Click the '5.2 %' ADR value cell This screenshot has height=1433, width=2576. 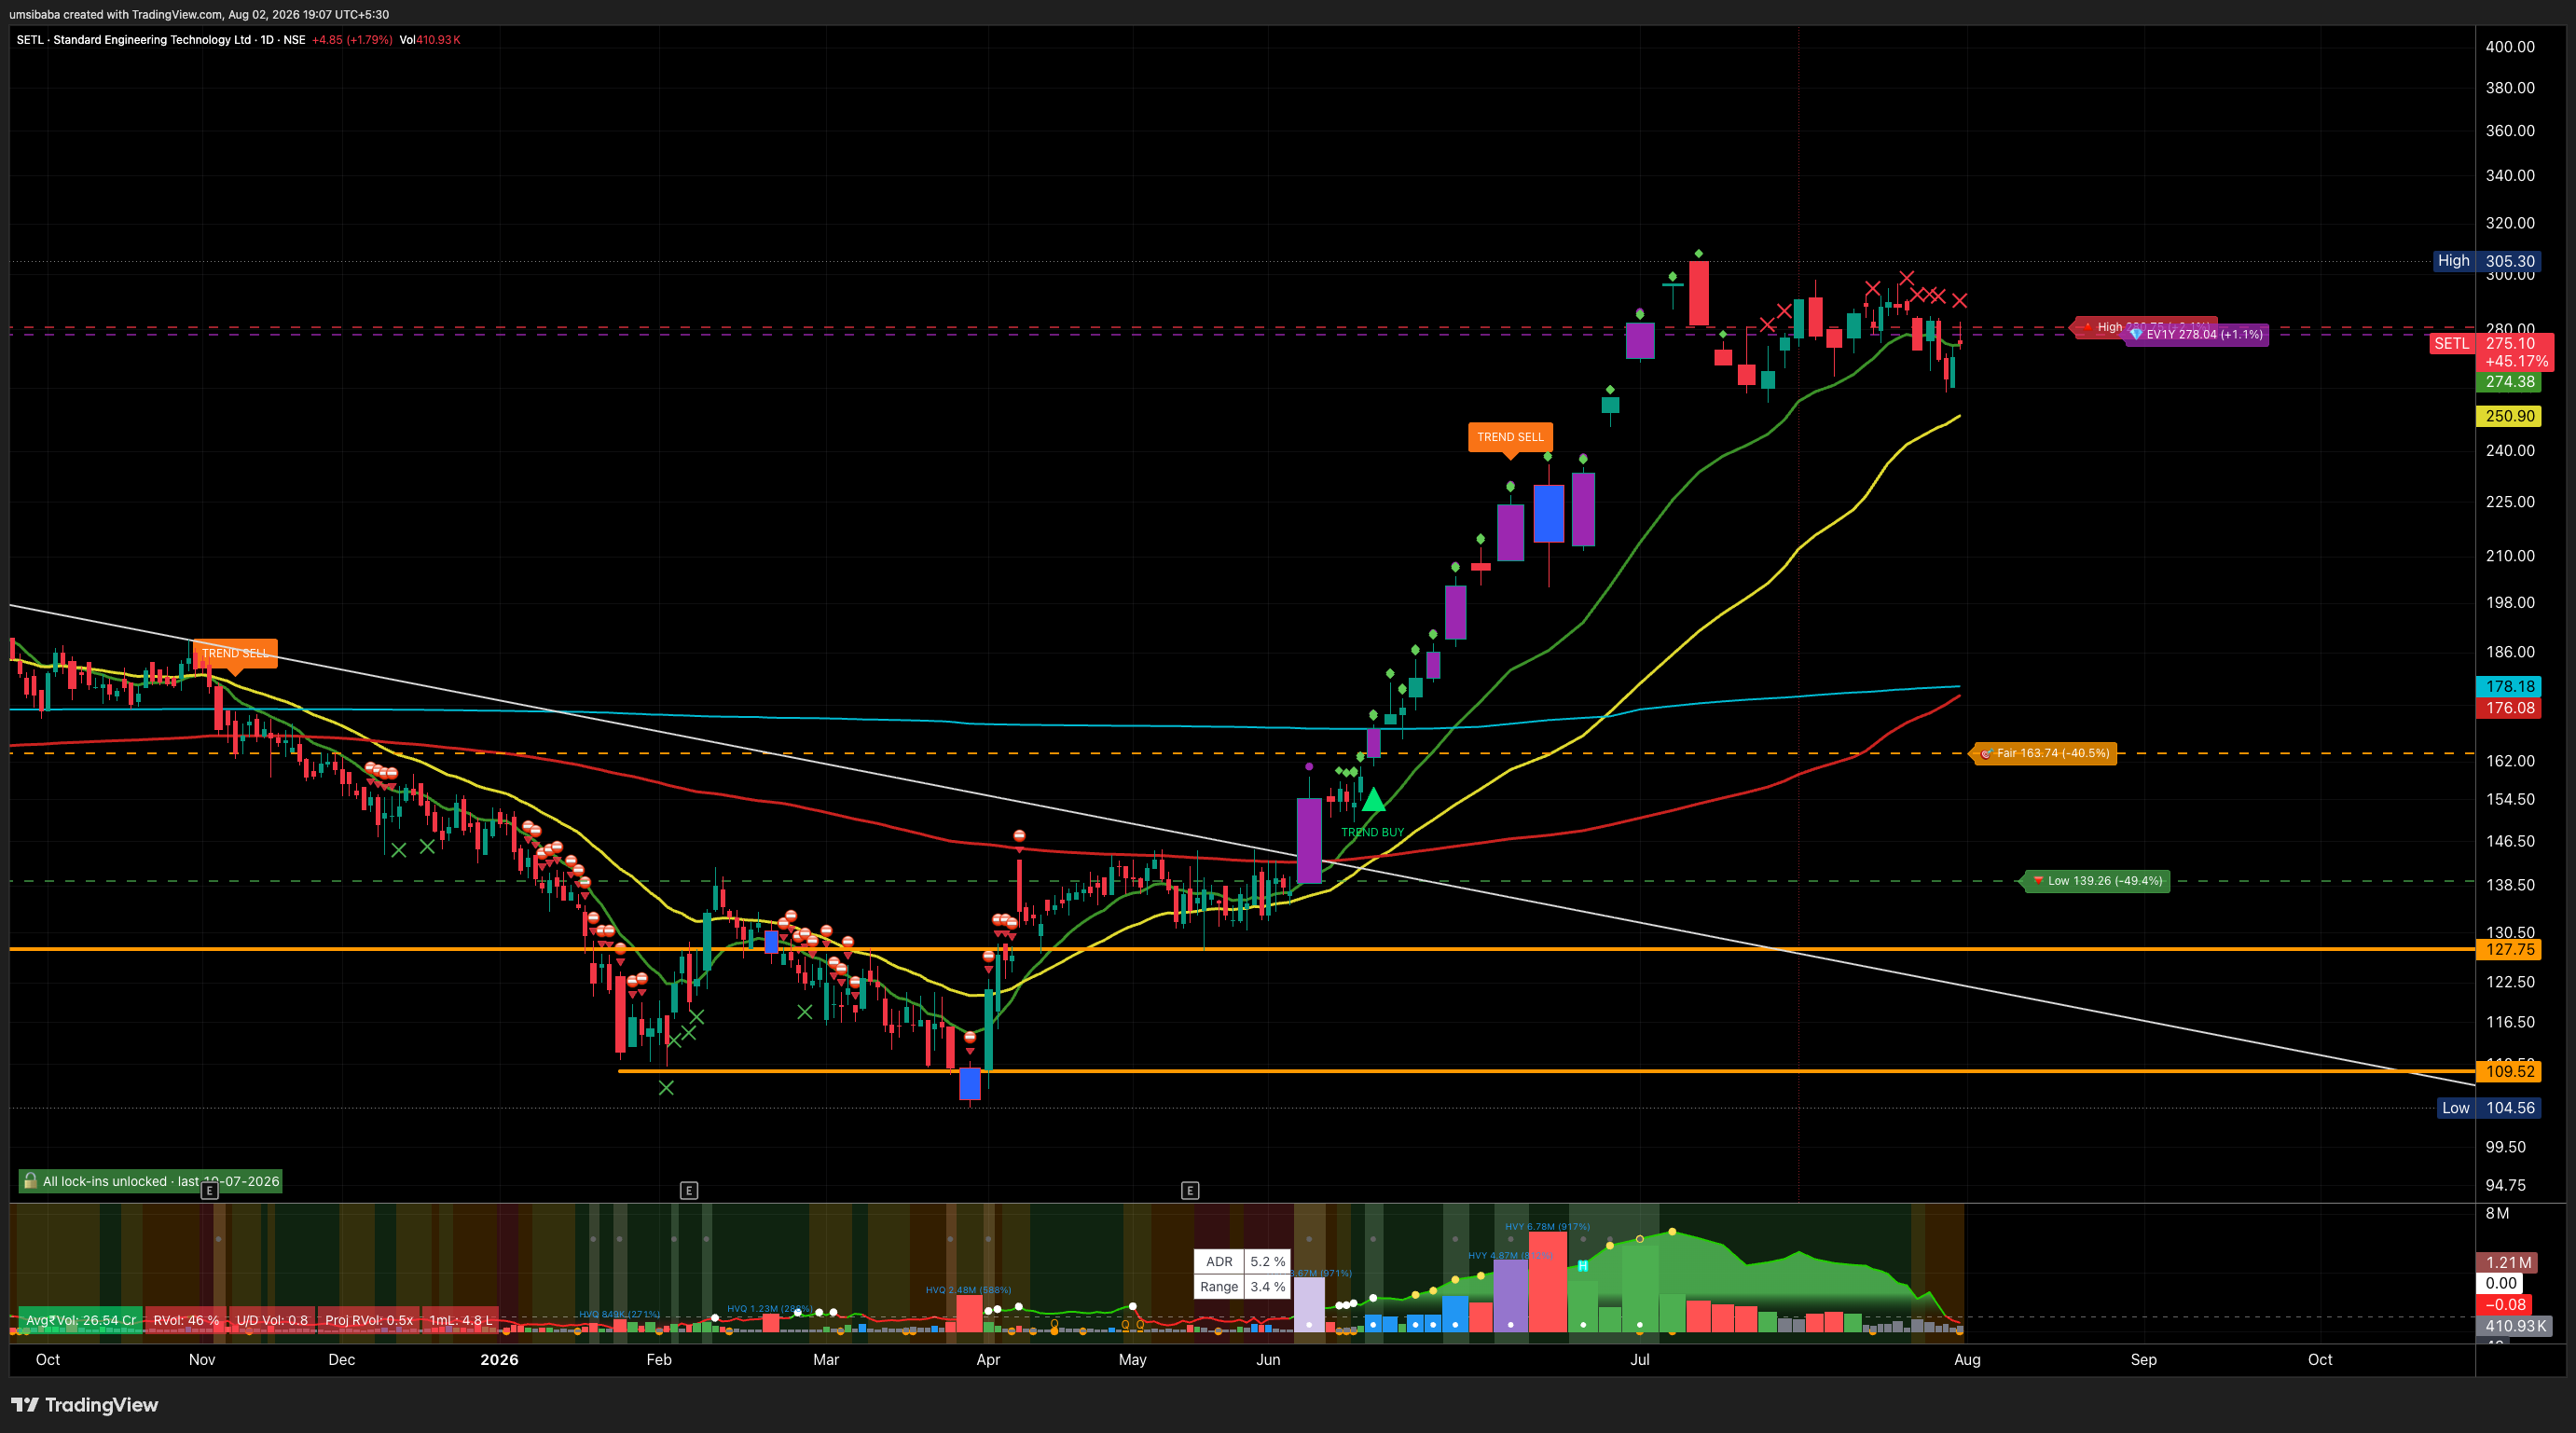[x=1267, y=1262]
